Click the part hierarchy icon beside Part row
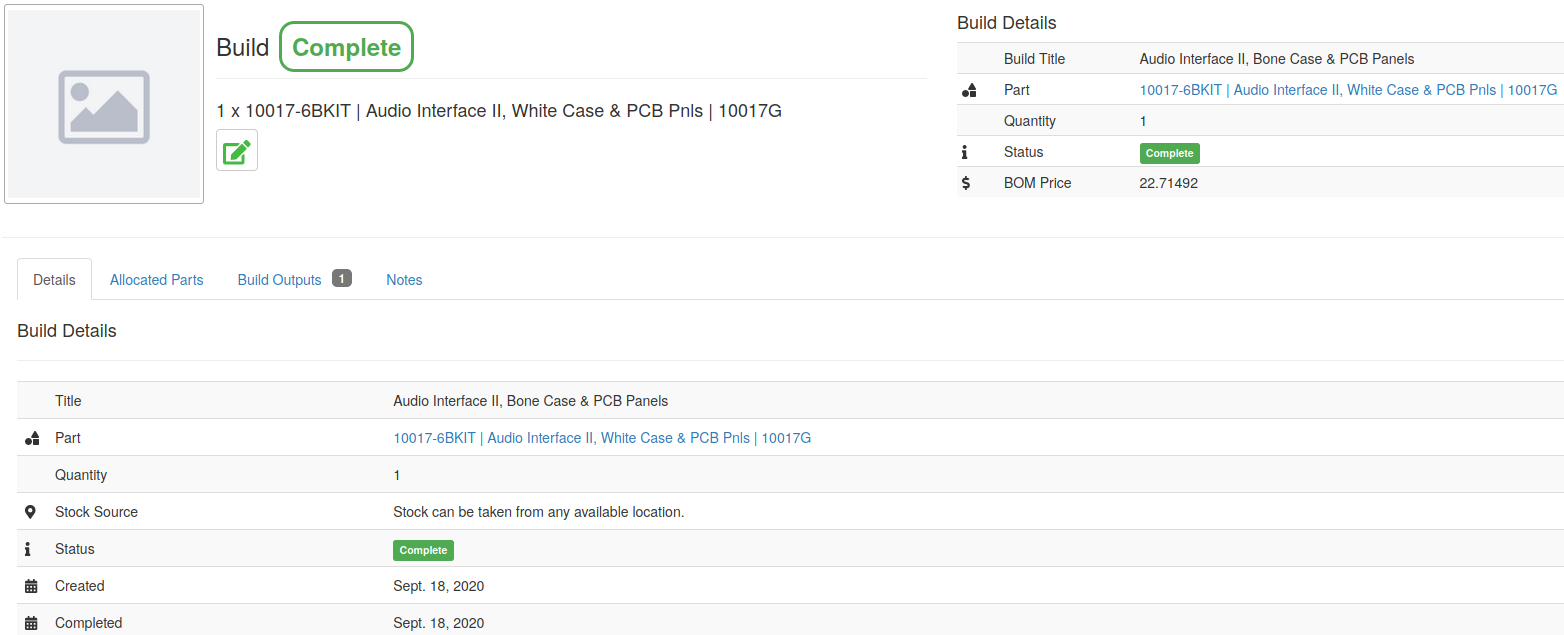1564x635 pixels. pyautogui.click(x=968, y=89)
